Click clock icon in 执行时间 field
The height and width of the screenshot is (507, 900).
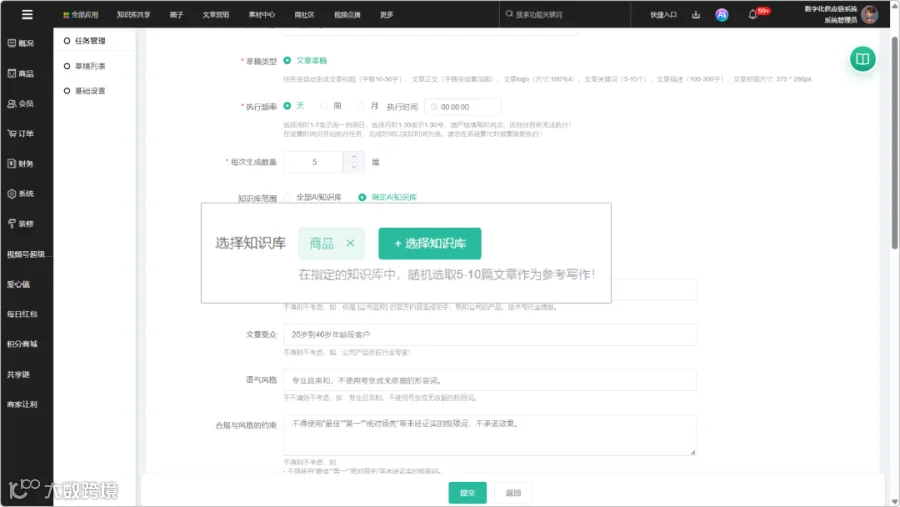tap(434, 107)
